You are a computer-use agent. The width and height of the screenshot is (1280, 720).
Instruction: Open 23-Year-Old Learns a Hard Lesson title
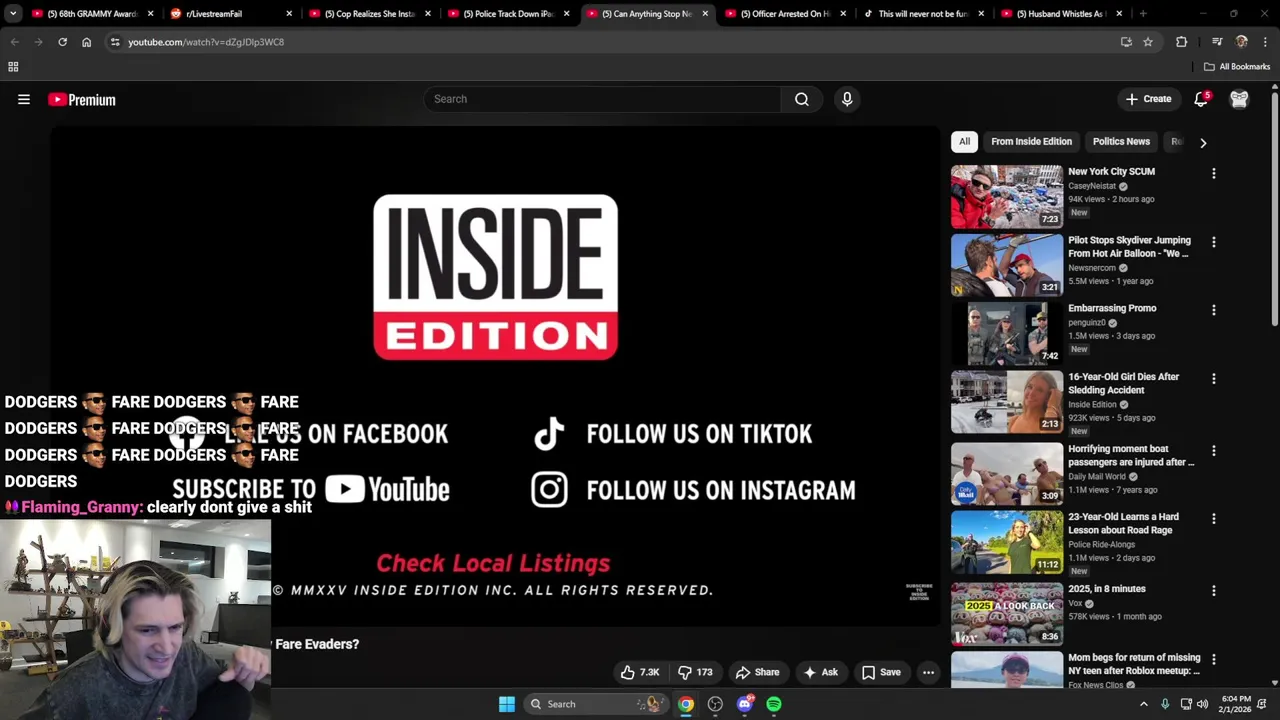pos(1124,523)
